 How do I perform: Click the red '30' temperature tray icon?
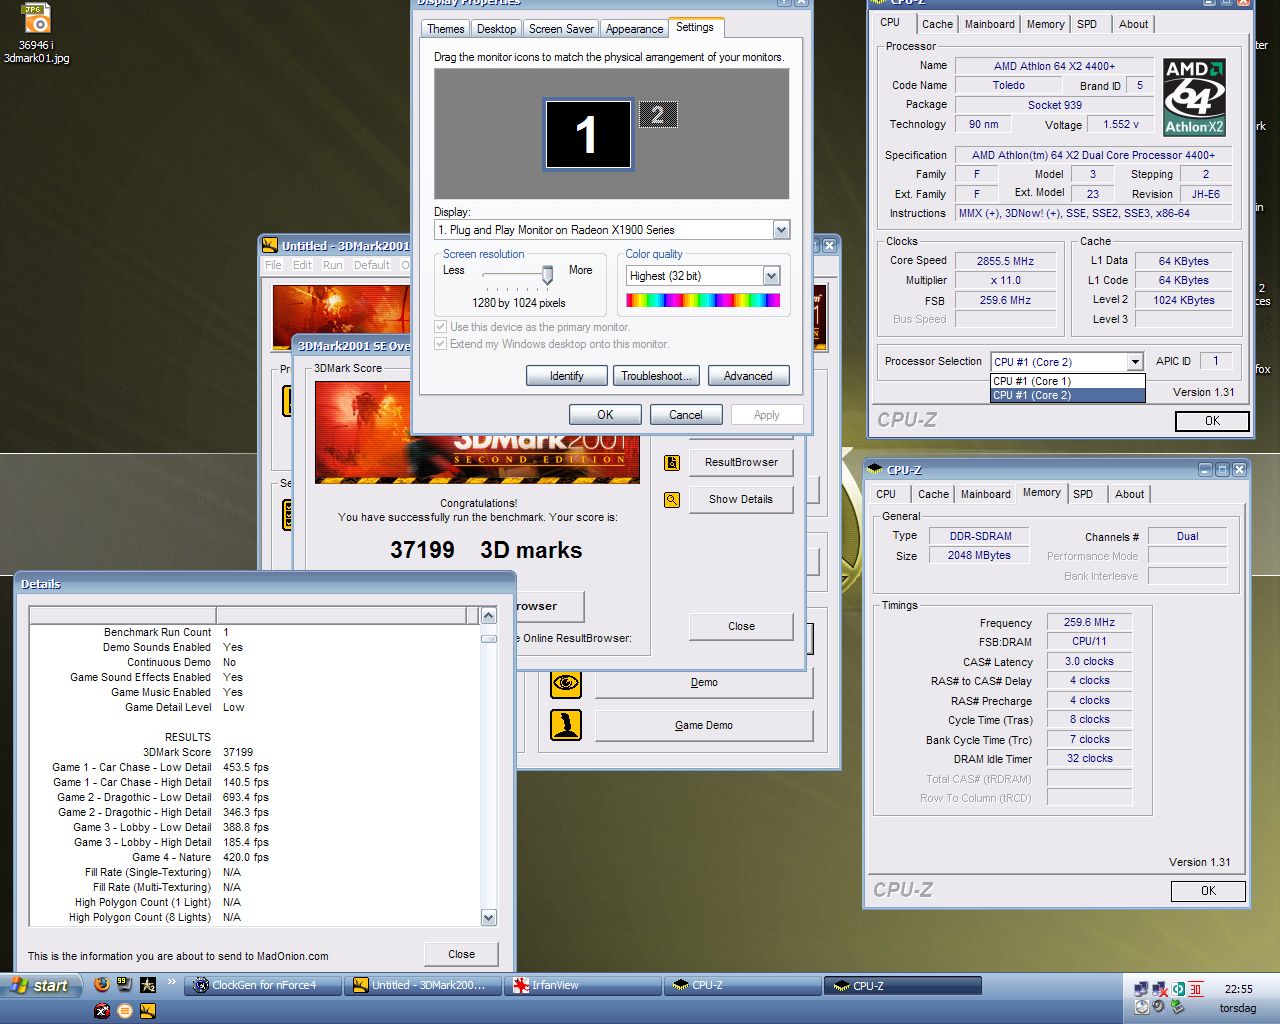1195,989
